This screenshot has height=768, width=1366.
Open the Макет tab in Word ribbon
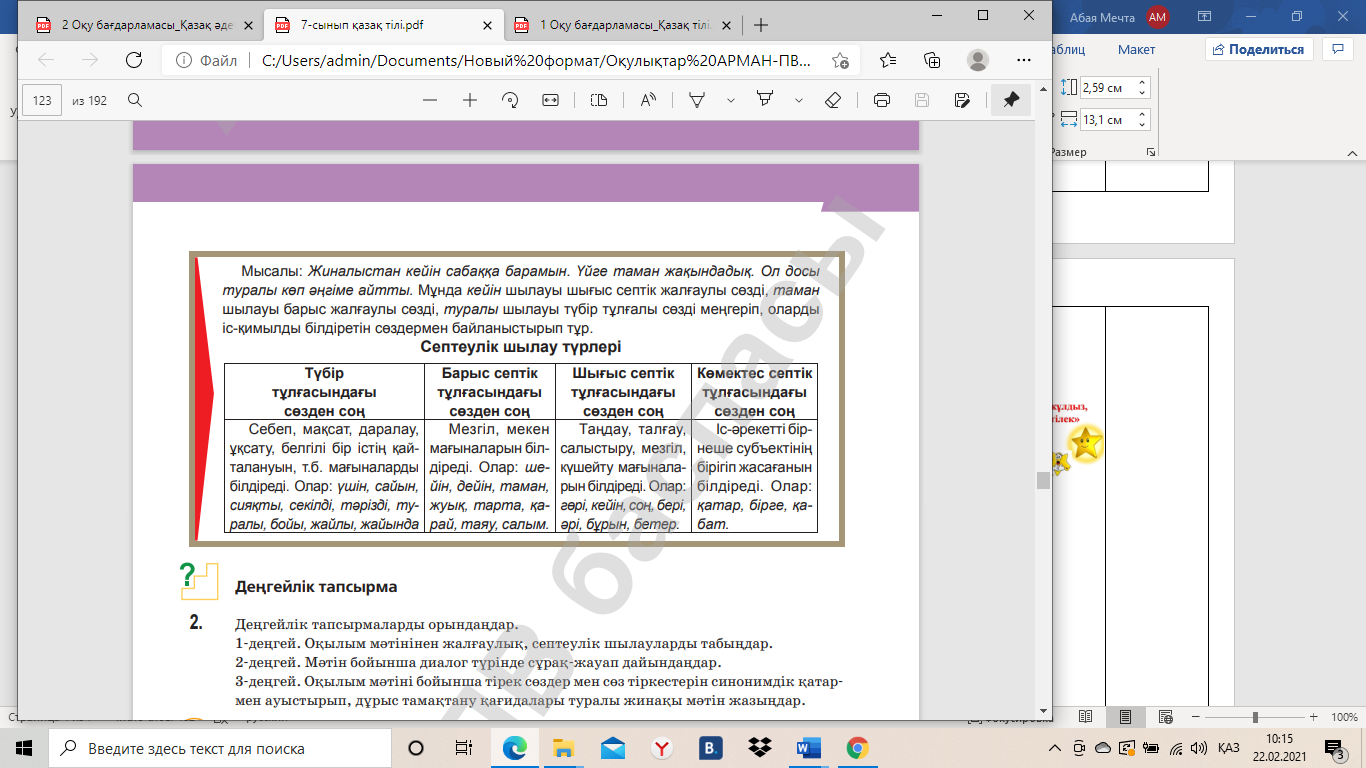point(1136,49)
